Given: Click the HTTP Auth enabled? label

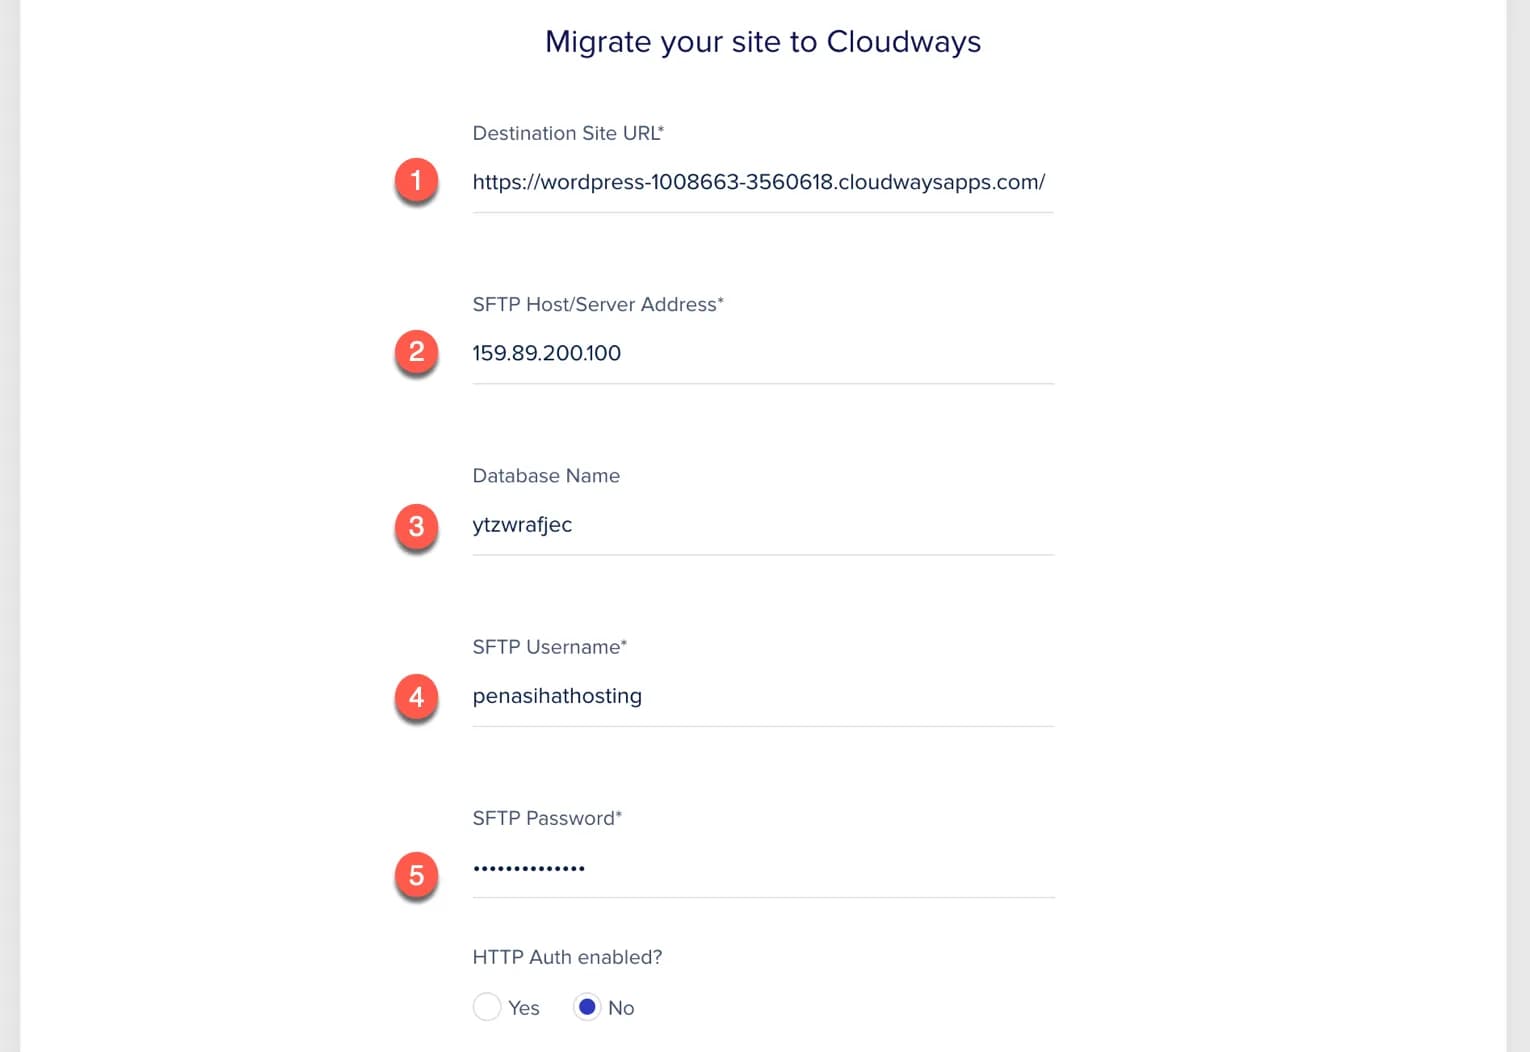Looking at the screenshot, I should pyautogui.click(x=567, y=957).
